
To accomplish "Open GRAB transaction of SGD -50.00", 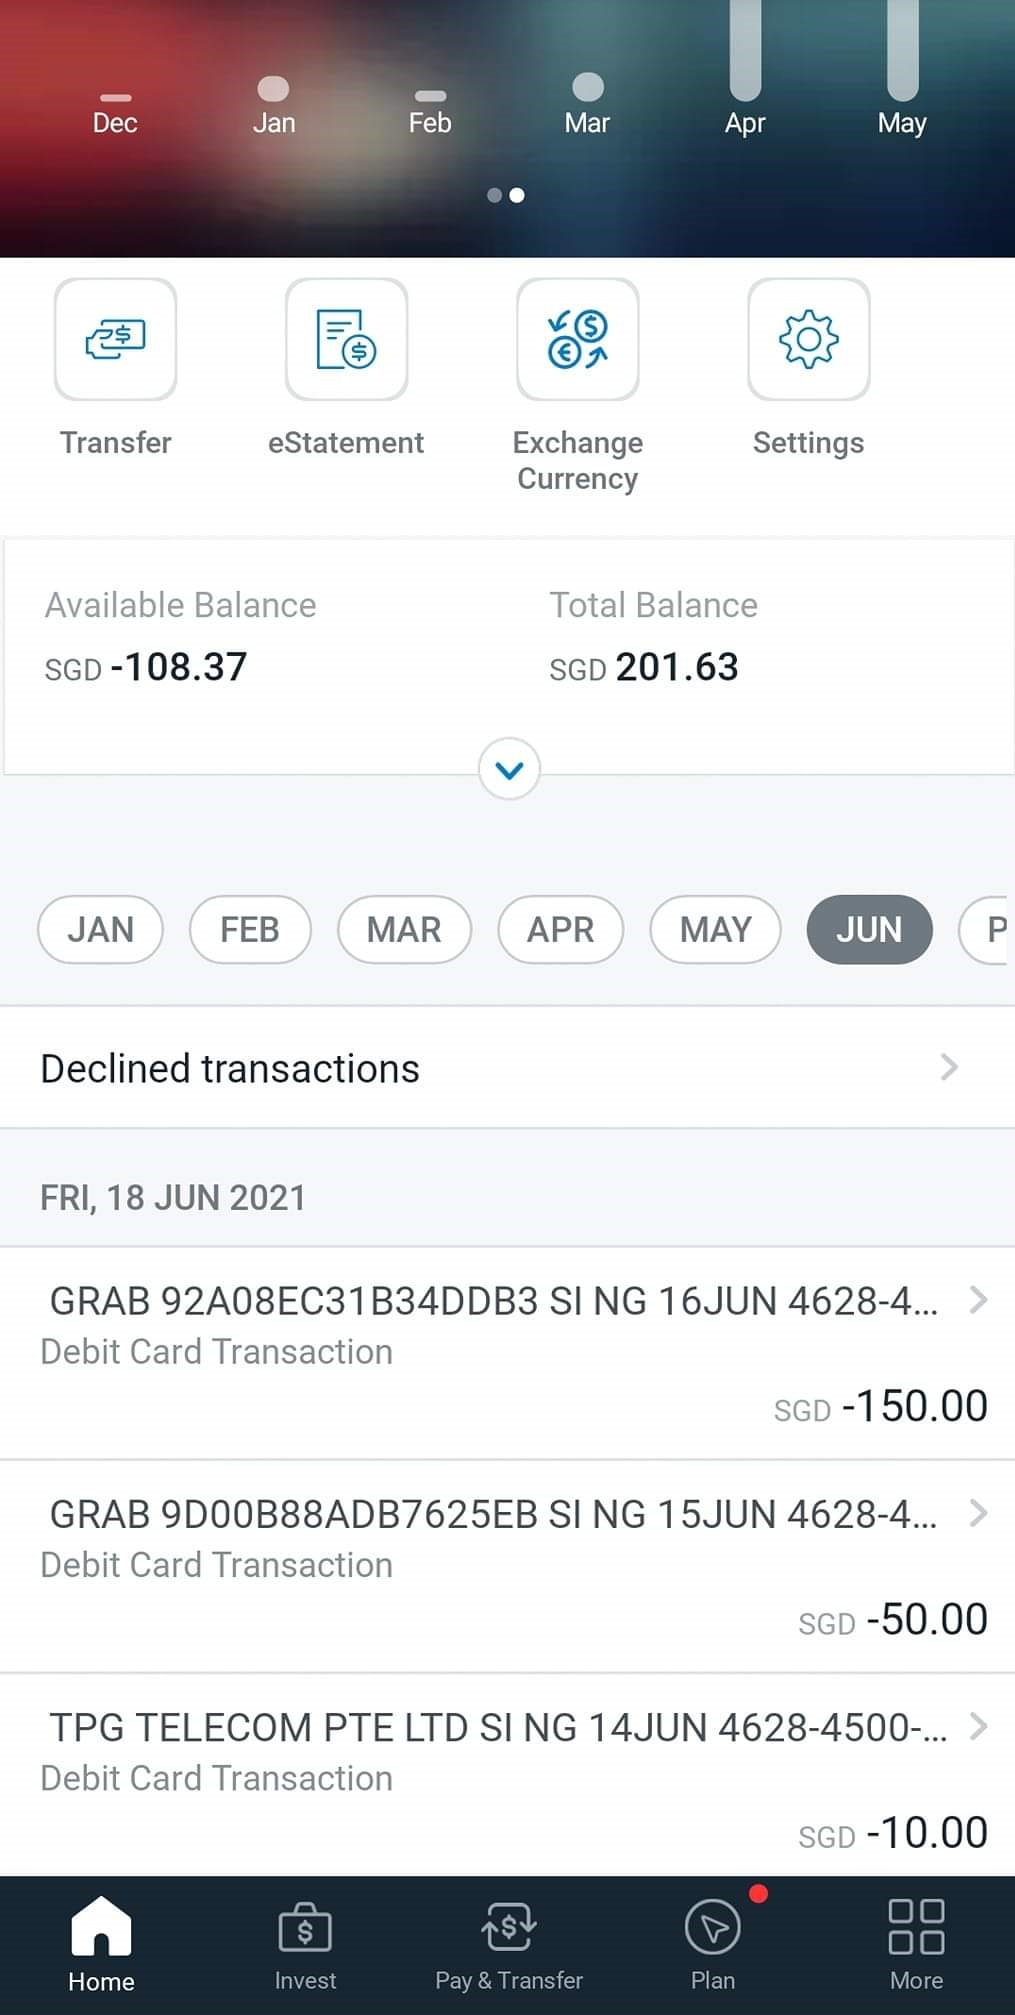I will click(x=507, y=1566).
